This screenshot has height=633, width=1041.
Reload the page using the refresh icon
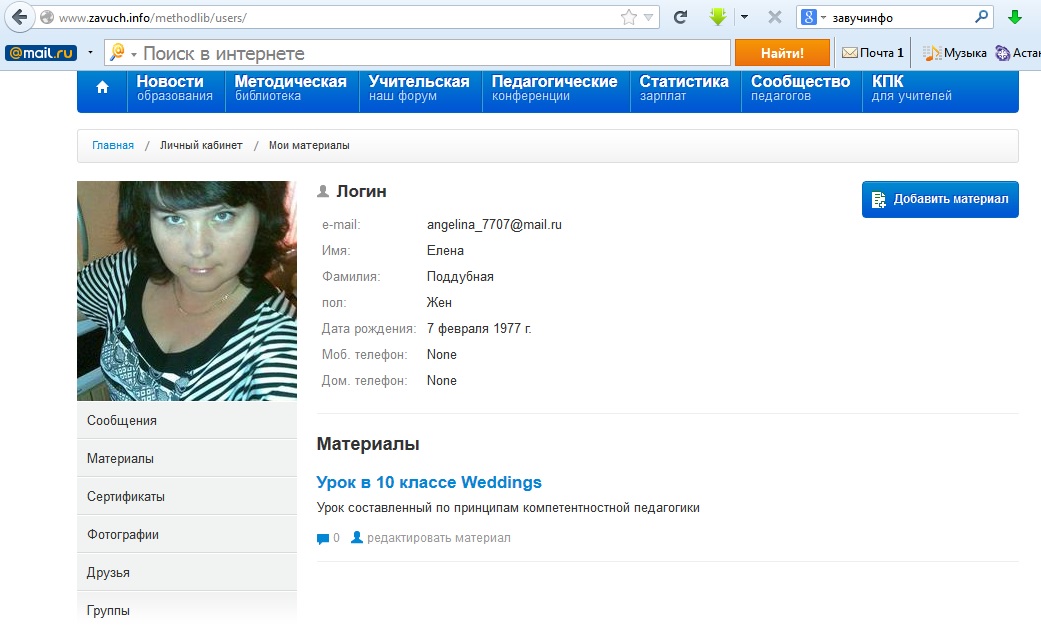[x=680, y=17]
